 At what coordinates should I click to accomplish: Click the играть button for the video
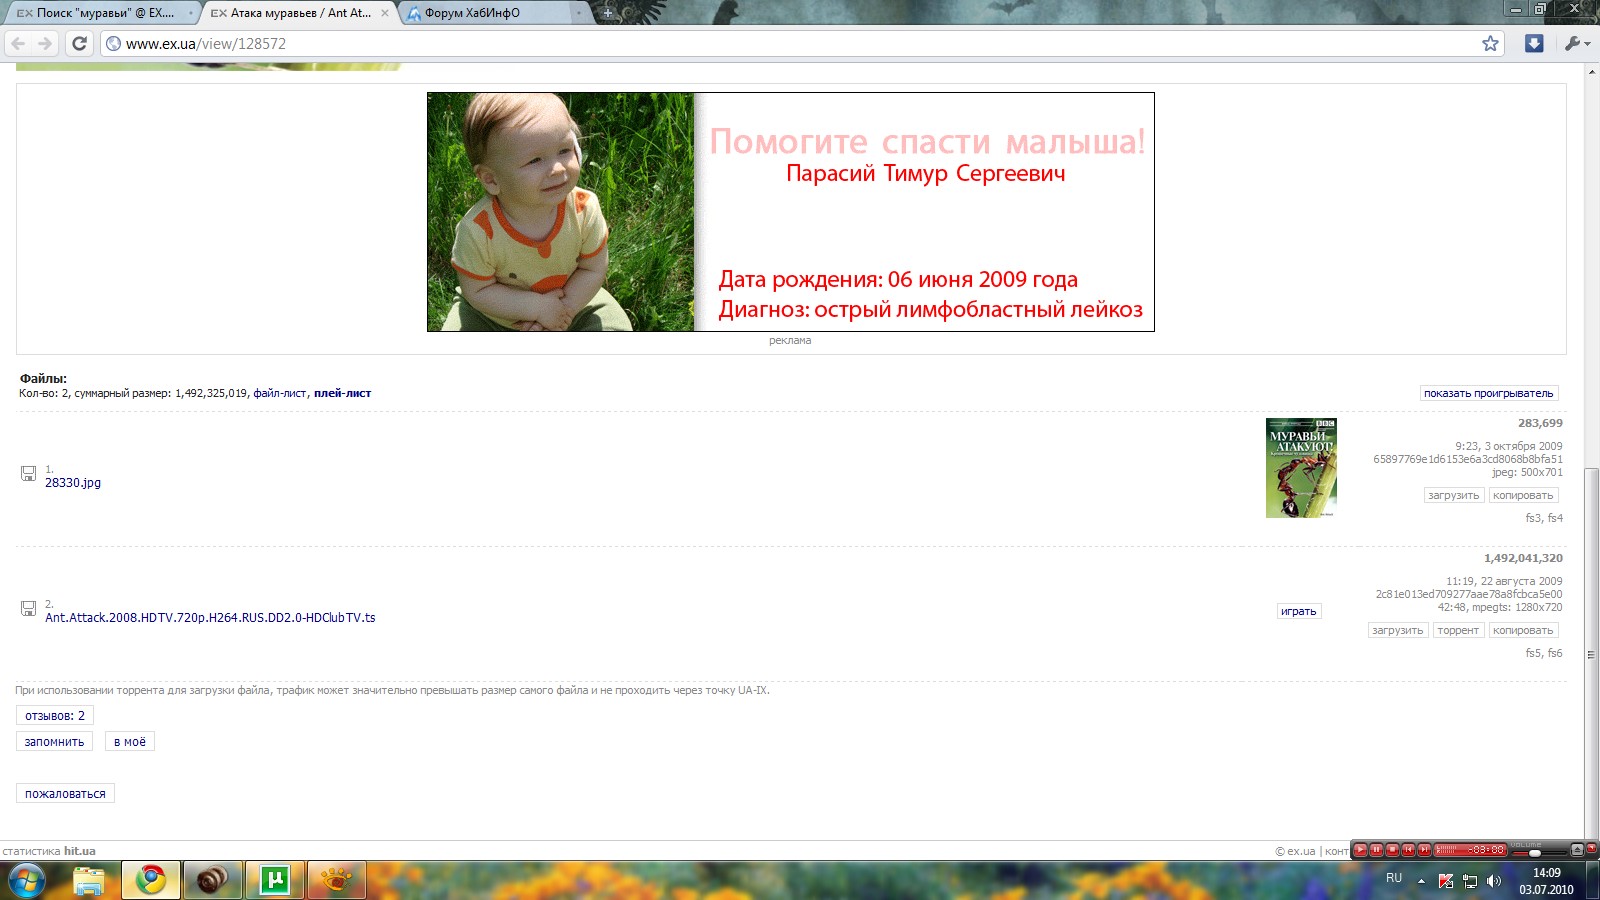1298,611
